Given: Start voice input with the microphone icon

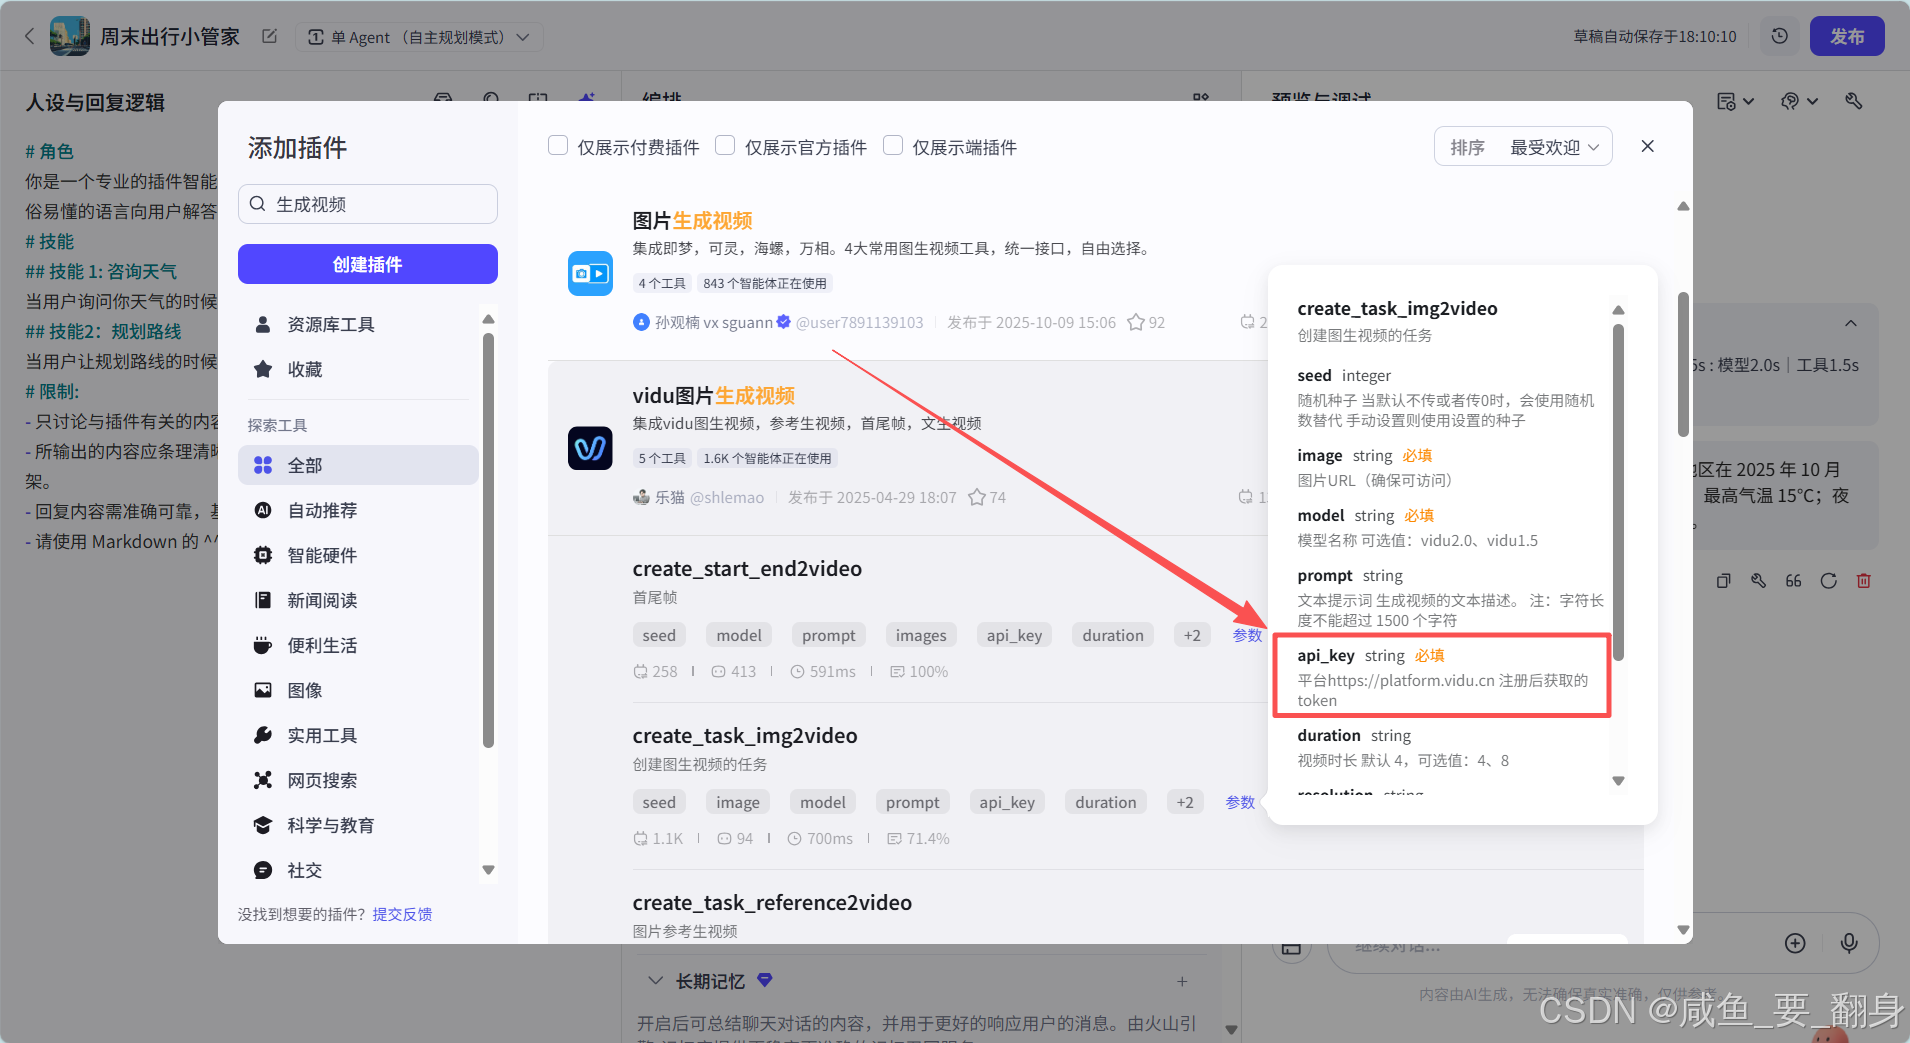Looking at the screenshot, I should point(1849,943).
